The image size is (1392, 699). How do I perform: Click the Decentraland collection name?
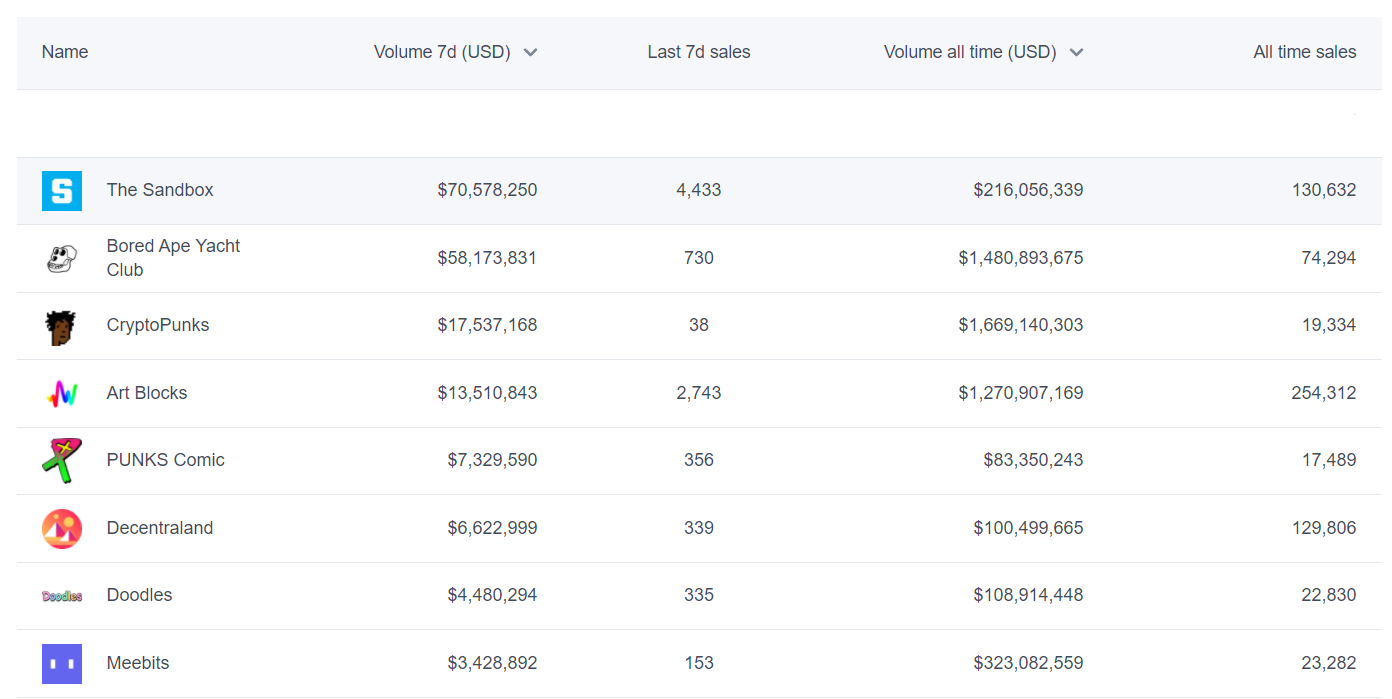160,528
